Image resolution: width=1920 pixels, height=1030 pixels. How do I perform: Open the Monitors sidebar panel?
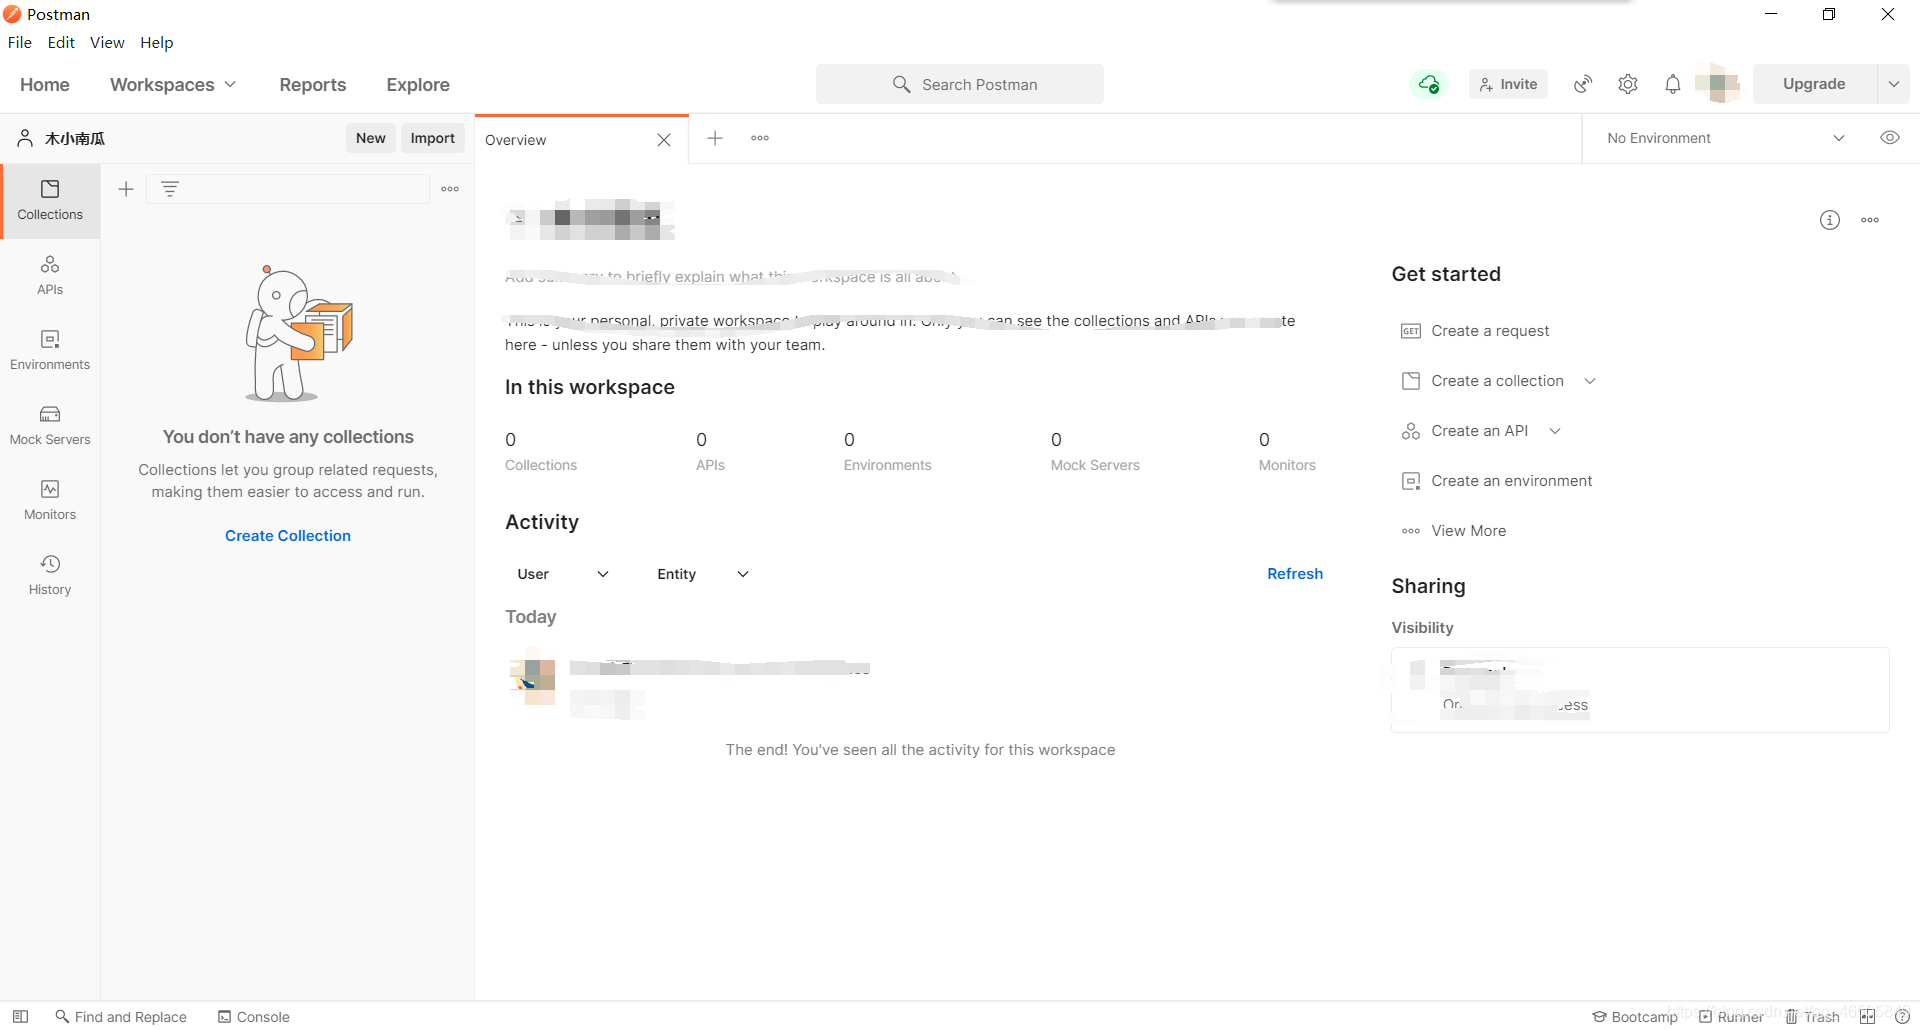click(50, 501)
